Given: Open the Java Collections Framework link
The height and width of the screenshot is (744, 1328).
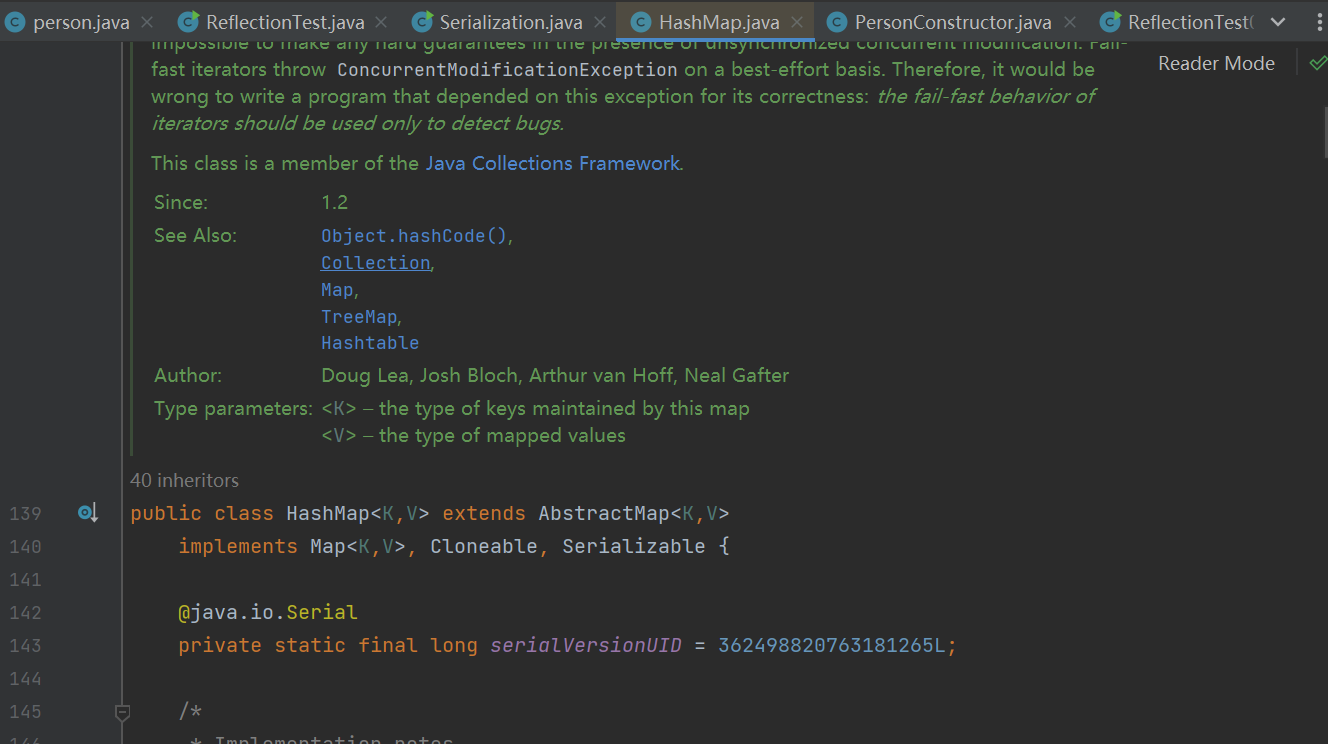Looking at the screenshot, I should 553,163.
